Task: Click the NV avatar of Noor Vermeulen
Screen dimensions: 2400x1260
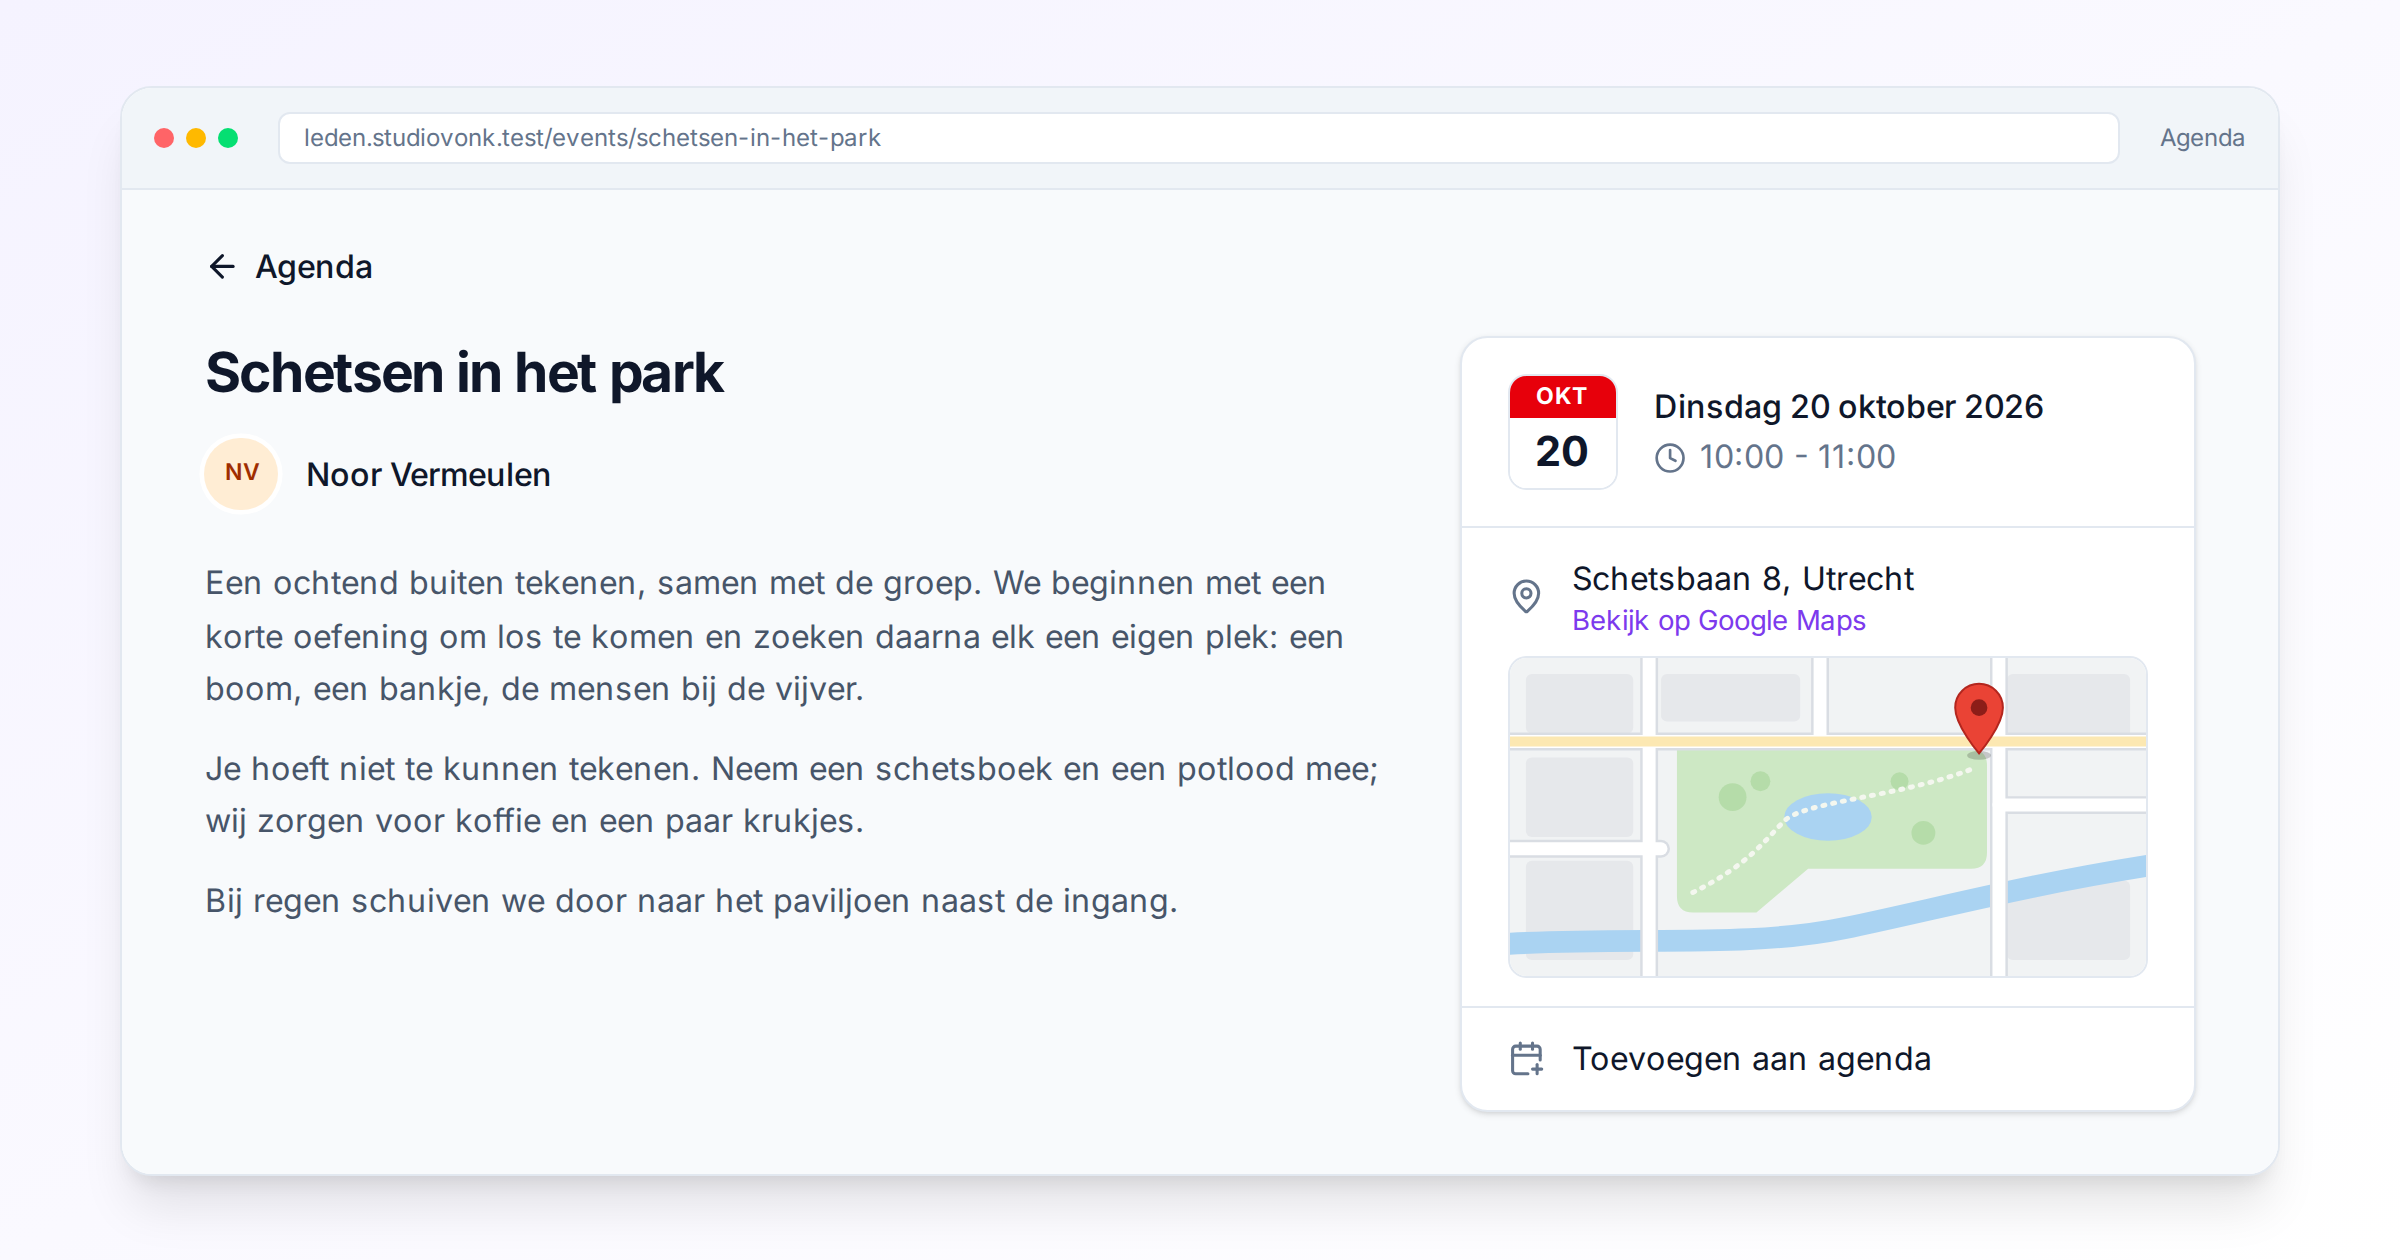Action: click(242, 474)
